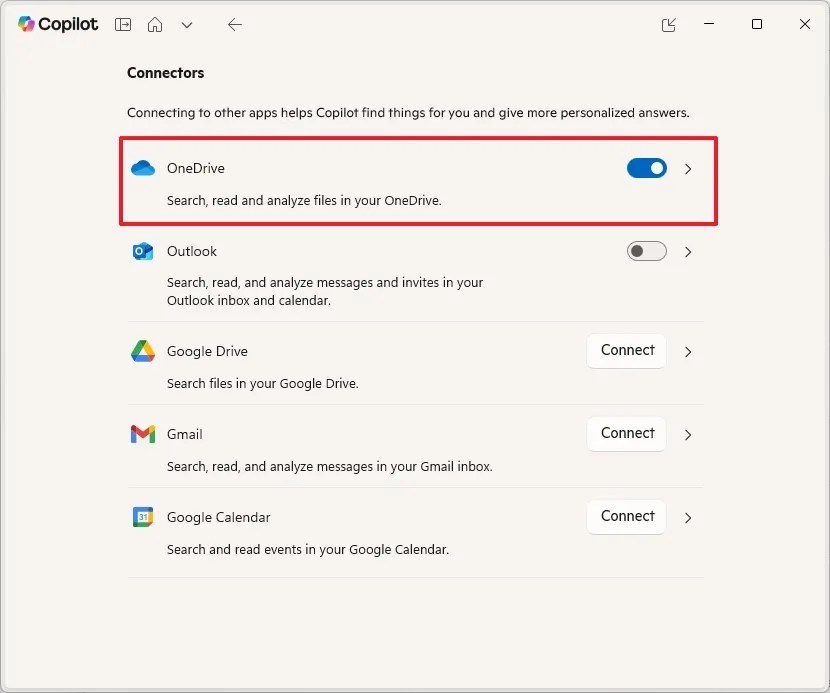Image resolution: width=830 pixels, height=693 pixels.
Task: Open the chat sidebar icon
Action: click(122, 24)
